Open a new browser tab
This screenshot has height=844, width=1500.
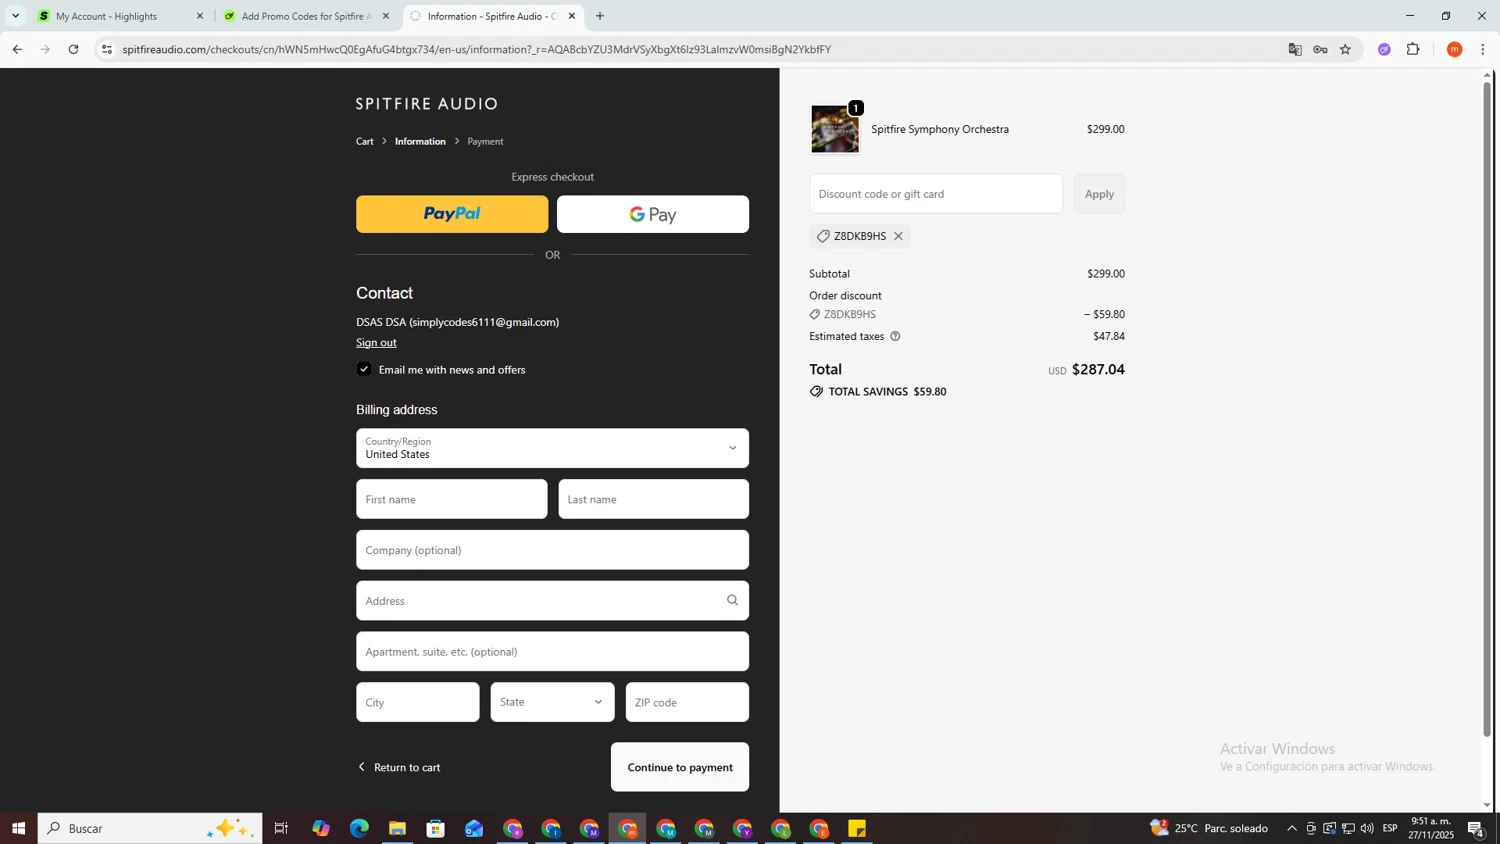[x=600, y=16]
